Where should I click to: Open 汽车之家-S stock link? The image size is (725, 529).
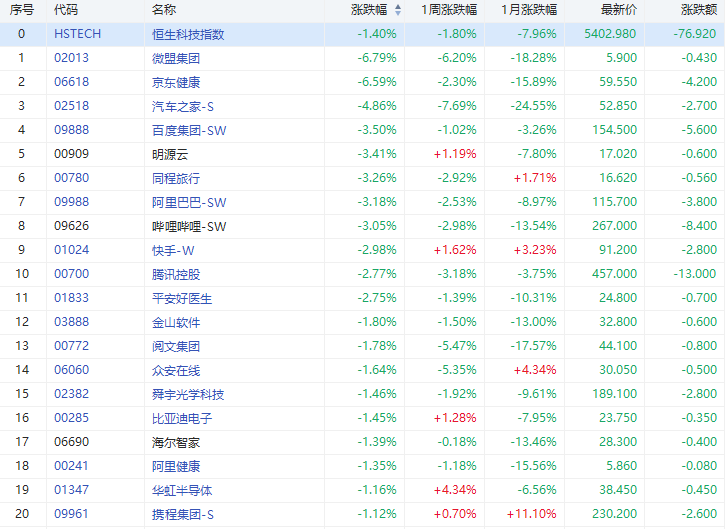(183, 106)
